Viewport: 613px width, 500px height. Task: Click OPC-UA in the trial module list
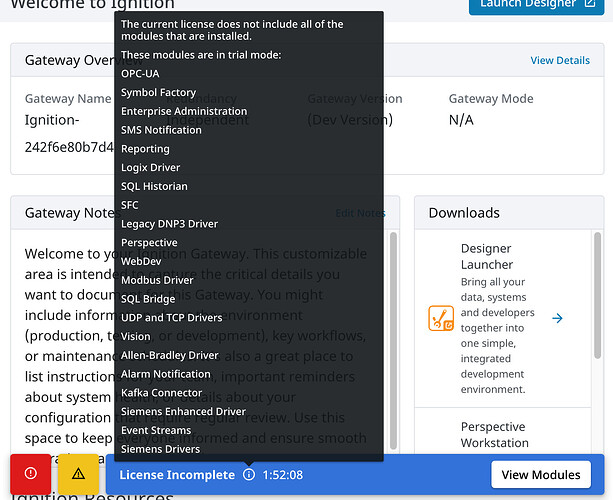(x=140, y=73)
